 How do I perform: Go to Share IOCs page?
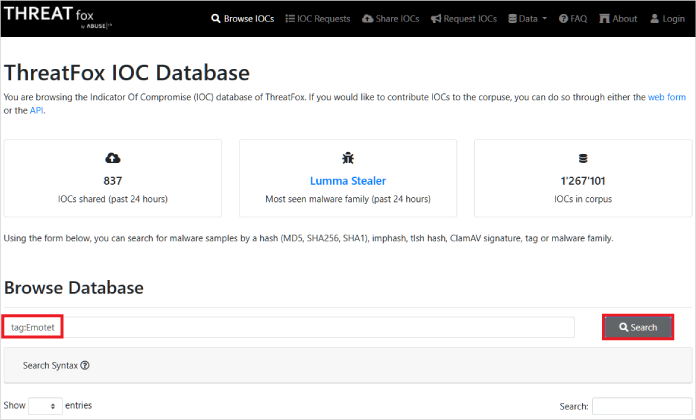[391, 19]
